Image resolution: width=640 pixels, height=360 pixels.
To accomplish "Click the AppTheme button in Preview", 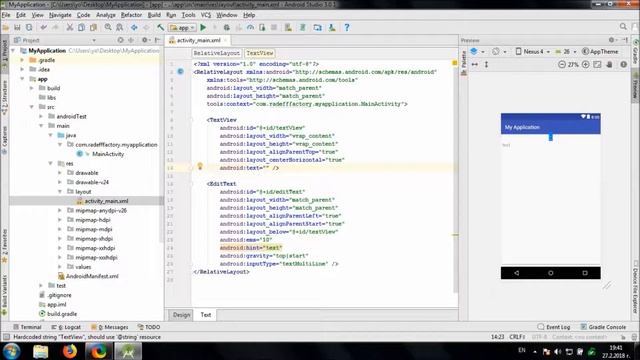I will click(x=600, y=52).
